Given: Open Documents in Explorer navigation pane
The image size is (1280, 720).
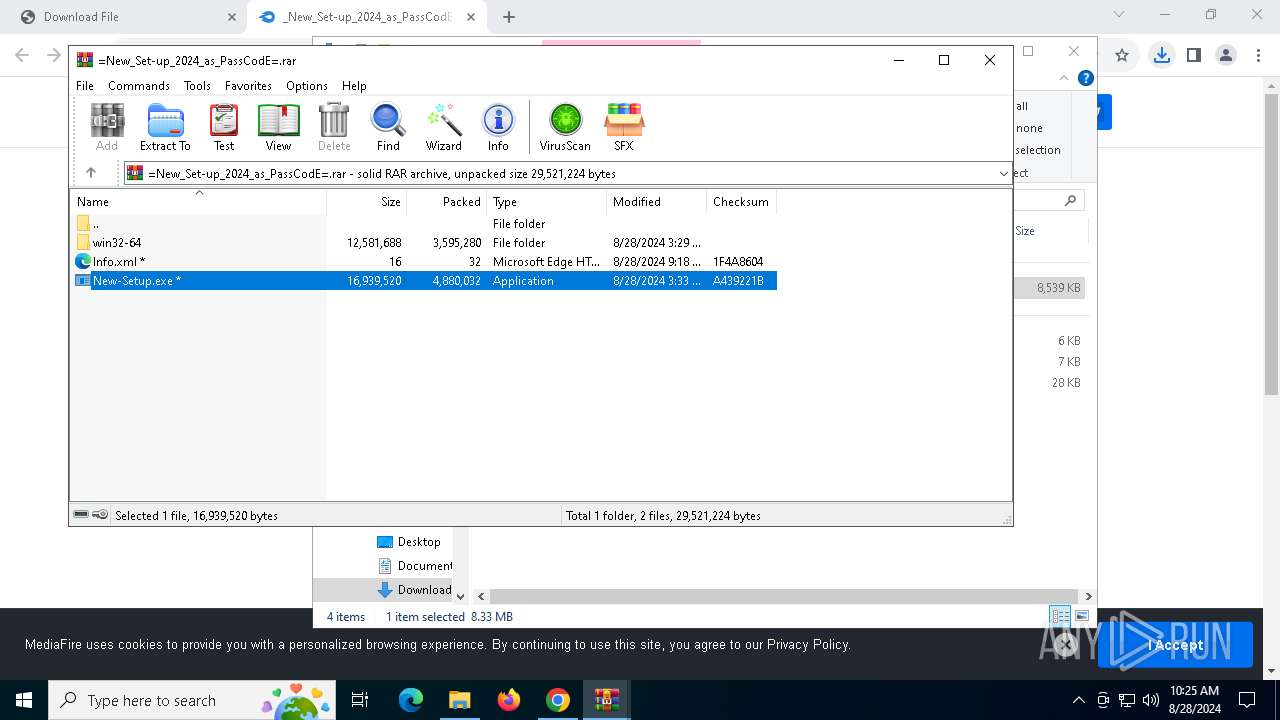Looking at the screenshot, I should coord(414,566).
